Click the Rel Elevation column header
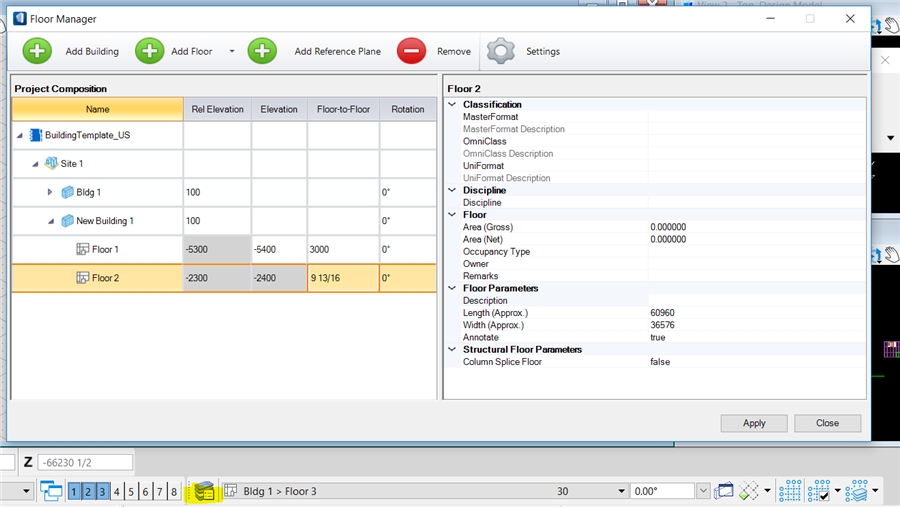Image resolution: width=900 pixels, height=507 pixels. [x=218, y=109]
